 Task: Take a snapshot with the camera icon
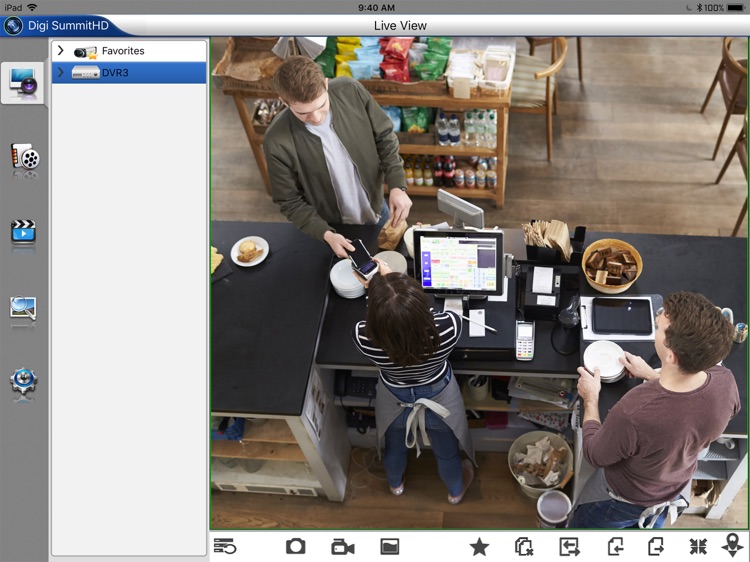coord(295,546)
